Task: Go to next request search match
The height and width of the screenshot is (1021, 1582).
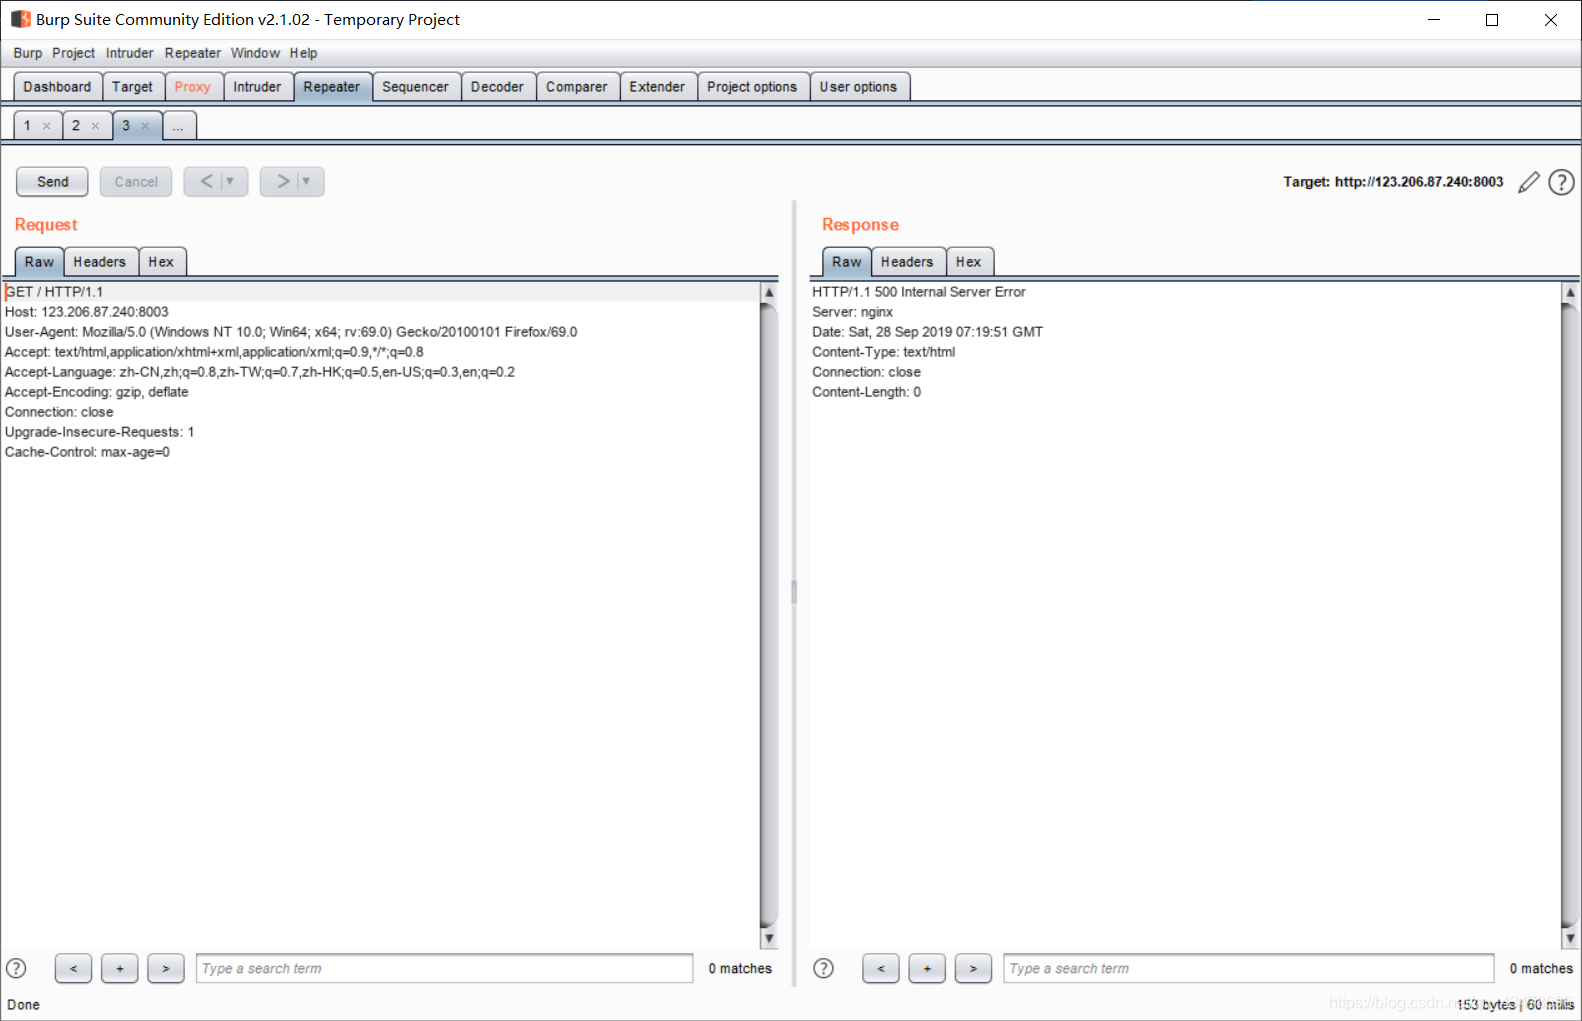Action: [x=166, y=968]
